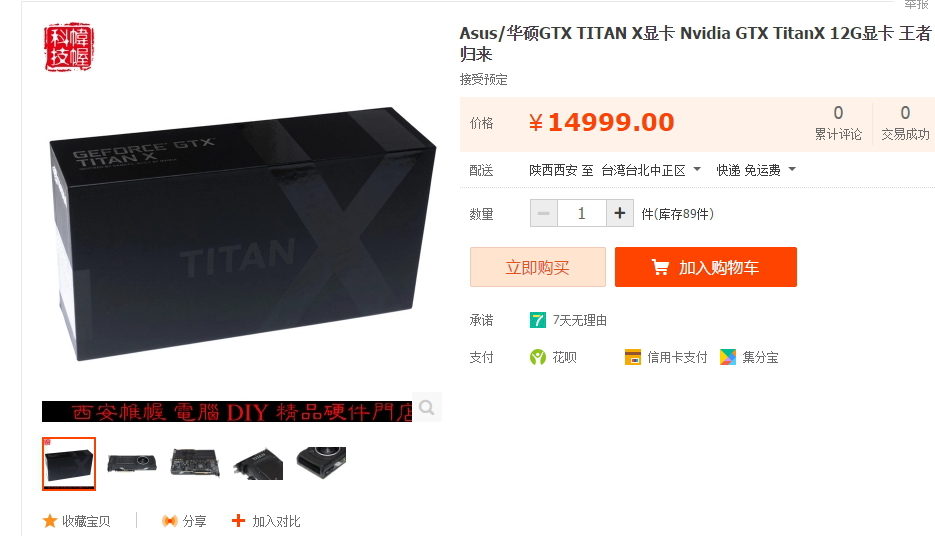Click the 信用卡支付 credit card icon

click(x=633, y=357)
